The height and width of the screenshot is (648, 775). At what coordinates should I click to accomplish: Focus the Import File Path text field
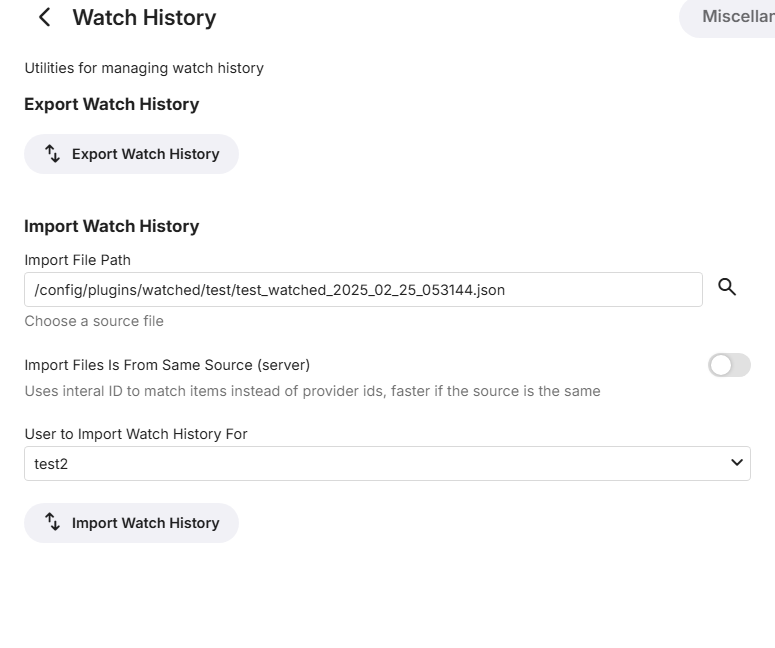[x=363, y=290]
